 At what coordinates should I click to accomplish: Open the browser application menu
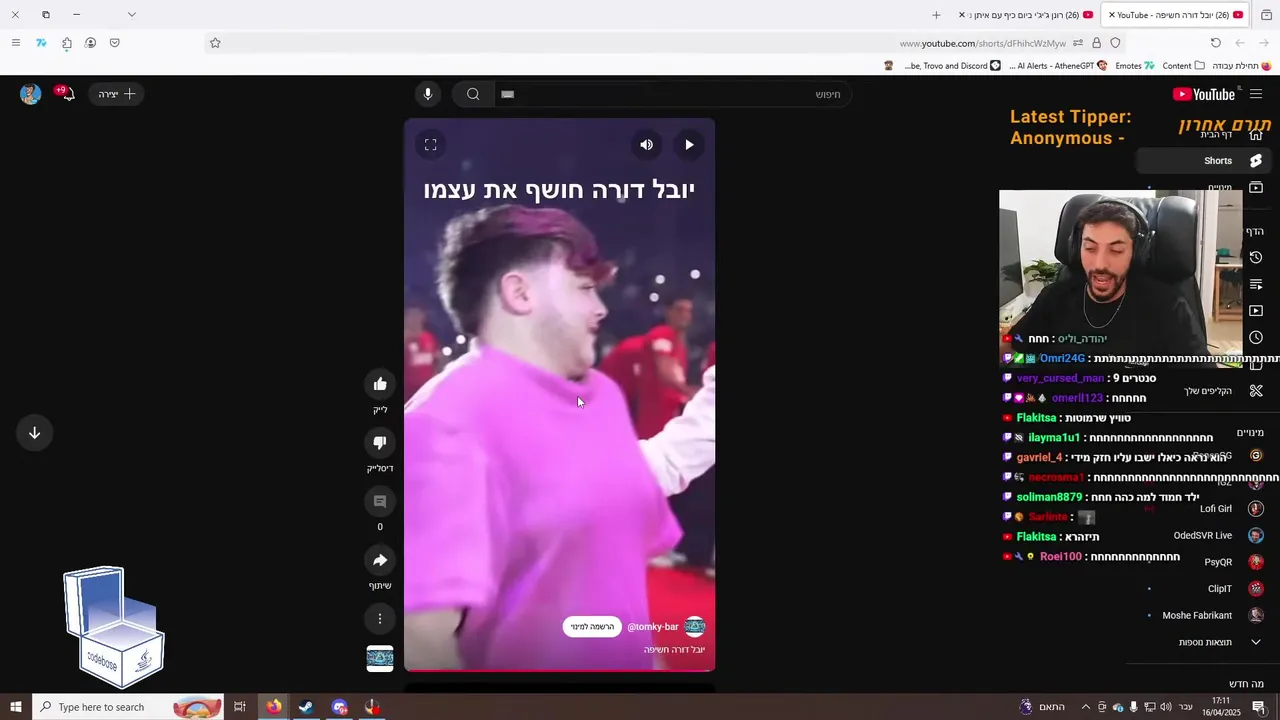pyautogui.click(x=15, y=43)
